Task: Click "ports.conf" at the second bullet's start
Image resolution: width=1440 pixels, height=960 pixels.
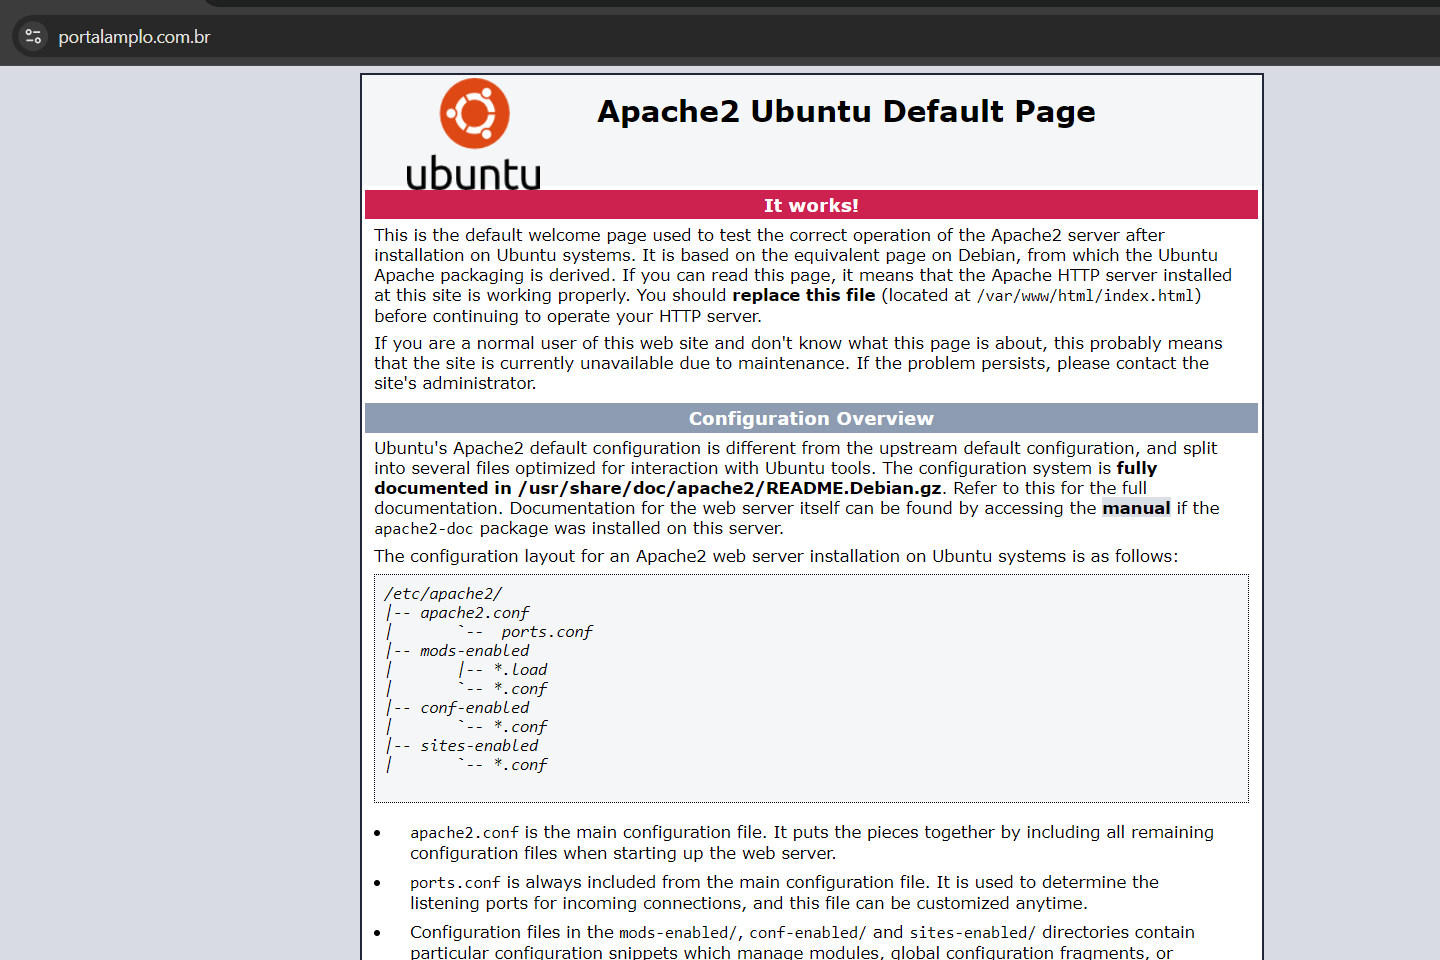Action: click(455, 883)
